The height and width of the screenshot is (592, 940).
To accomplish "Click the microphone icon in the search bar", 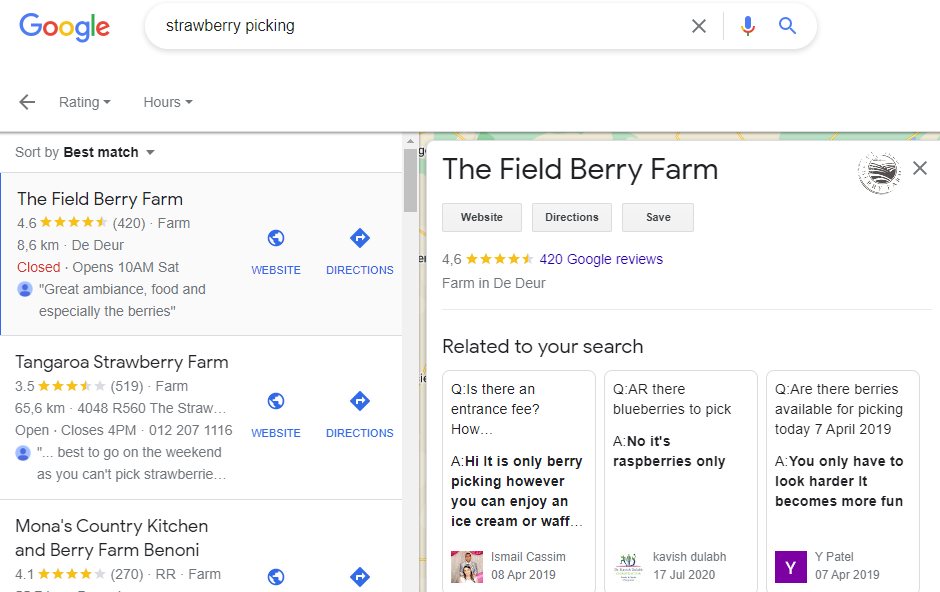I will click(747, 25).
